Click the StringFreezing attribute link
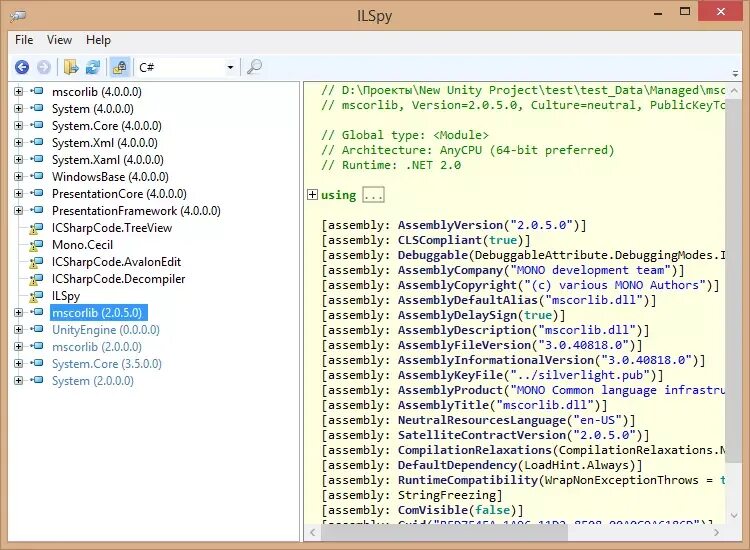Image resolution: width=750 pixels, height=550 pixels. [447, 495]
